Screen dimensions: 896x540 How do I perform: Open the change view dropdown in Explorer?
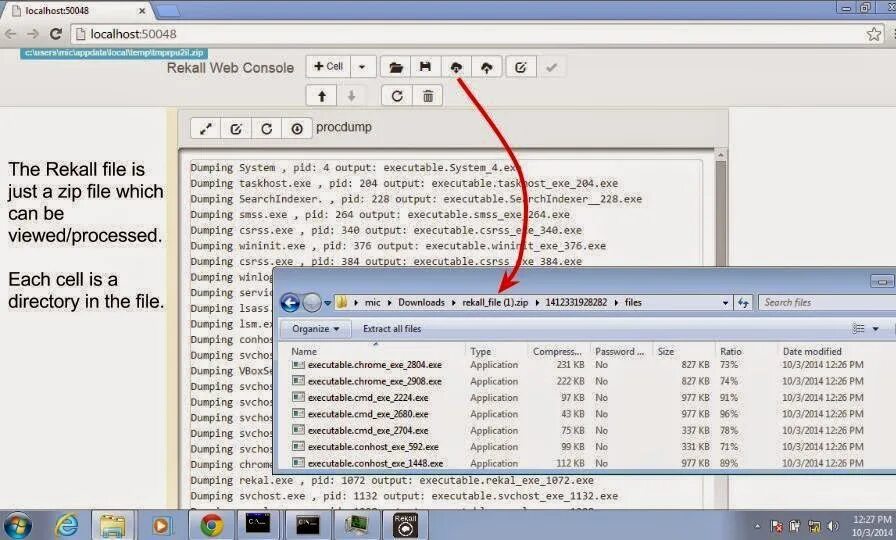click(875, 329)
